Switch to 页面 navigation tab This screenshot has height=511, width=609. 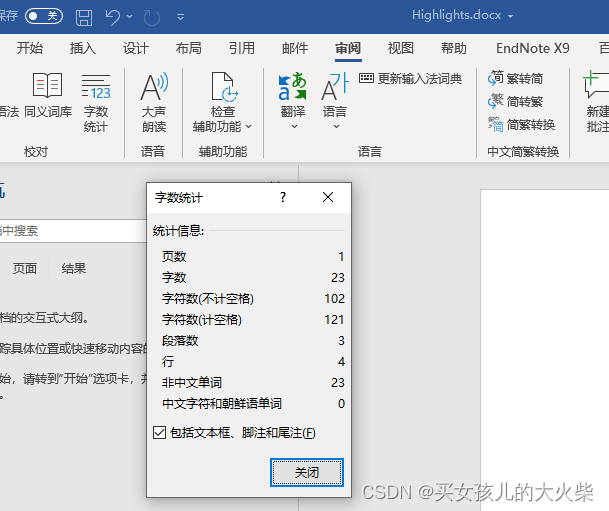(x=25, y=268)
